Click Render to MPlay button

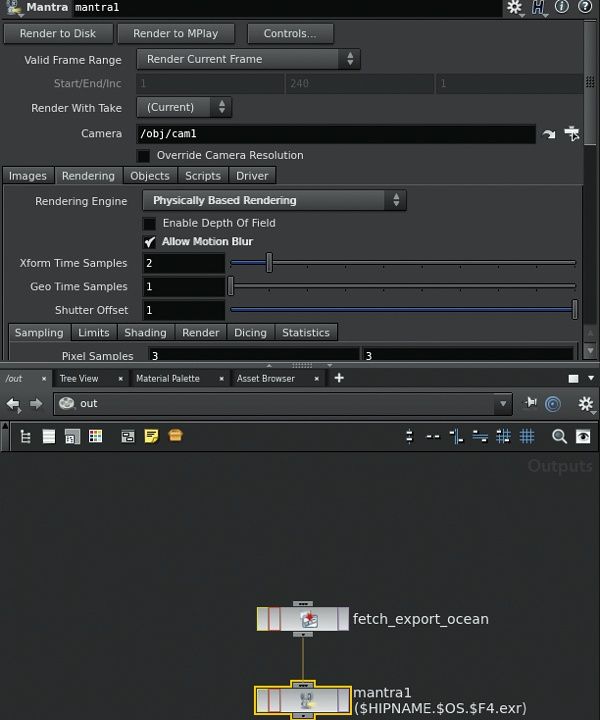(x=175, y=34)
